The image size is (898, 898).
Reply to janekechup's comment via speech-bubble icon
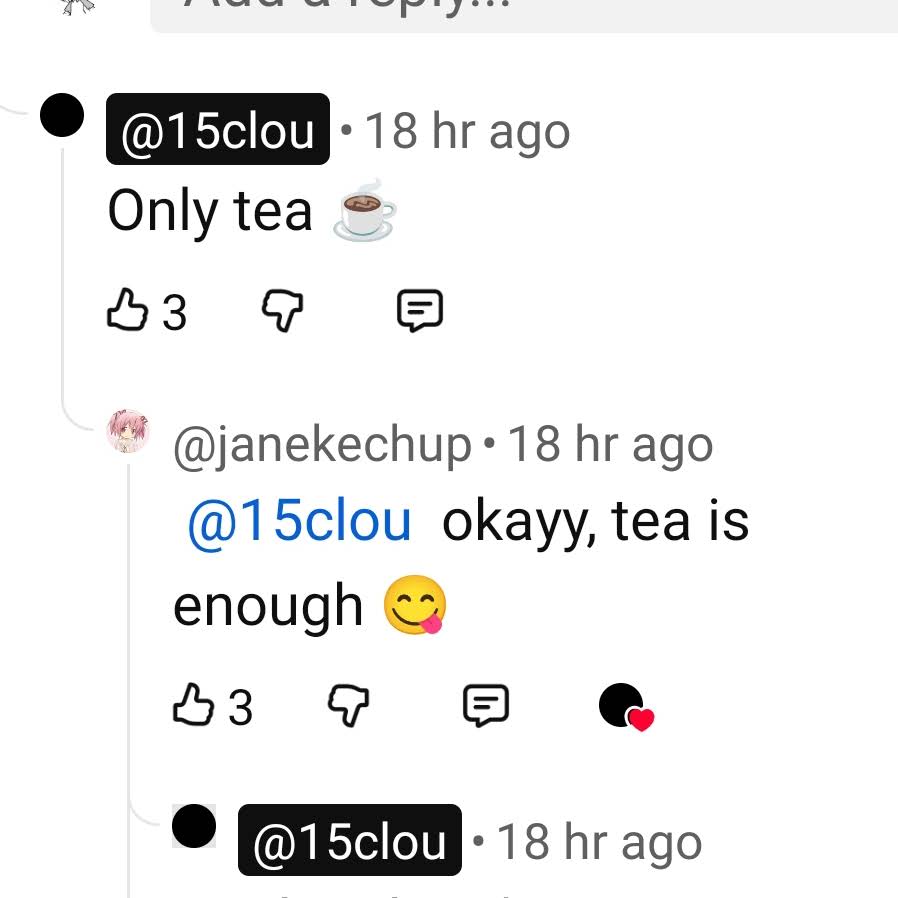point(486,706)
